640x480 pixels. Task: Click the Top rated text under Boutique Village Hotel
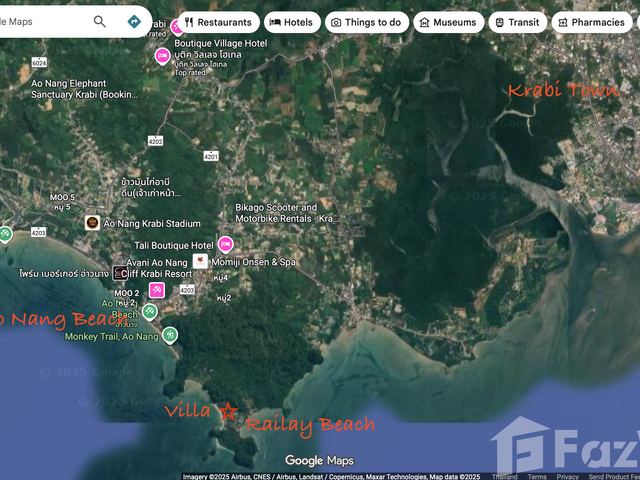click(x=190, y=73)
